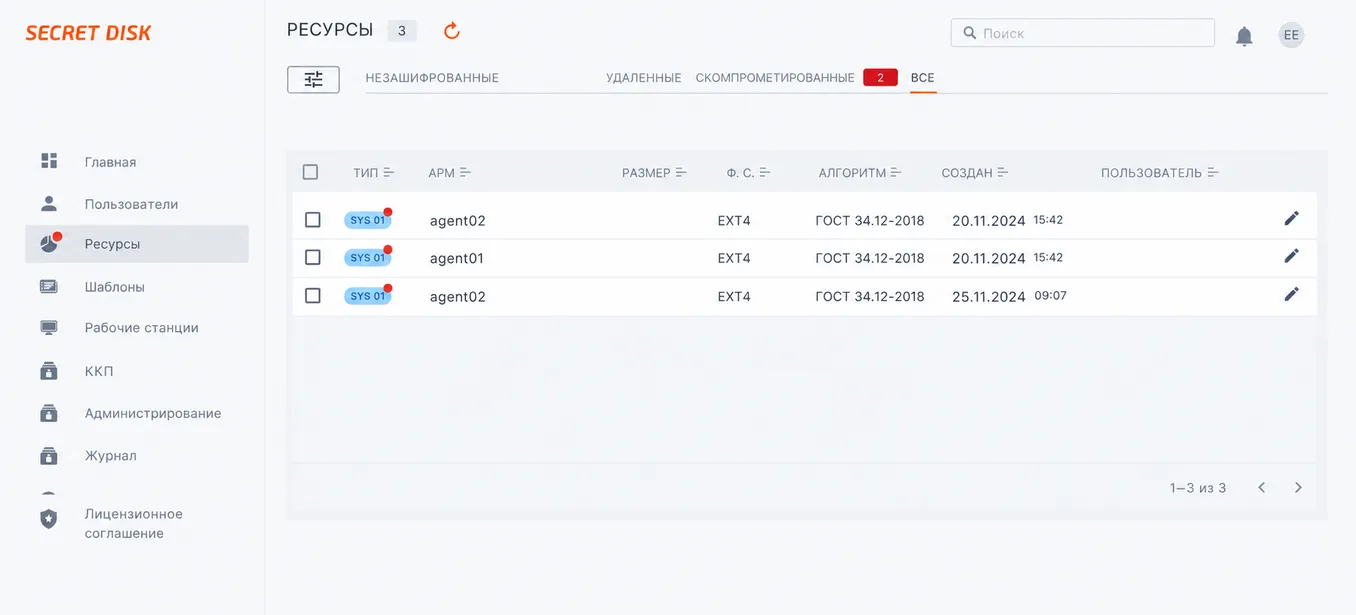Check the box for agent01 row
This screenshot has height=615, width=1356.
(x=312, y=258)
